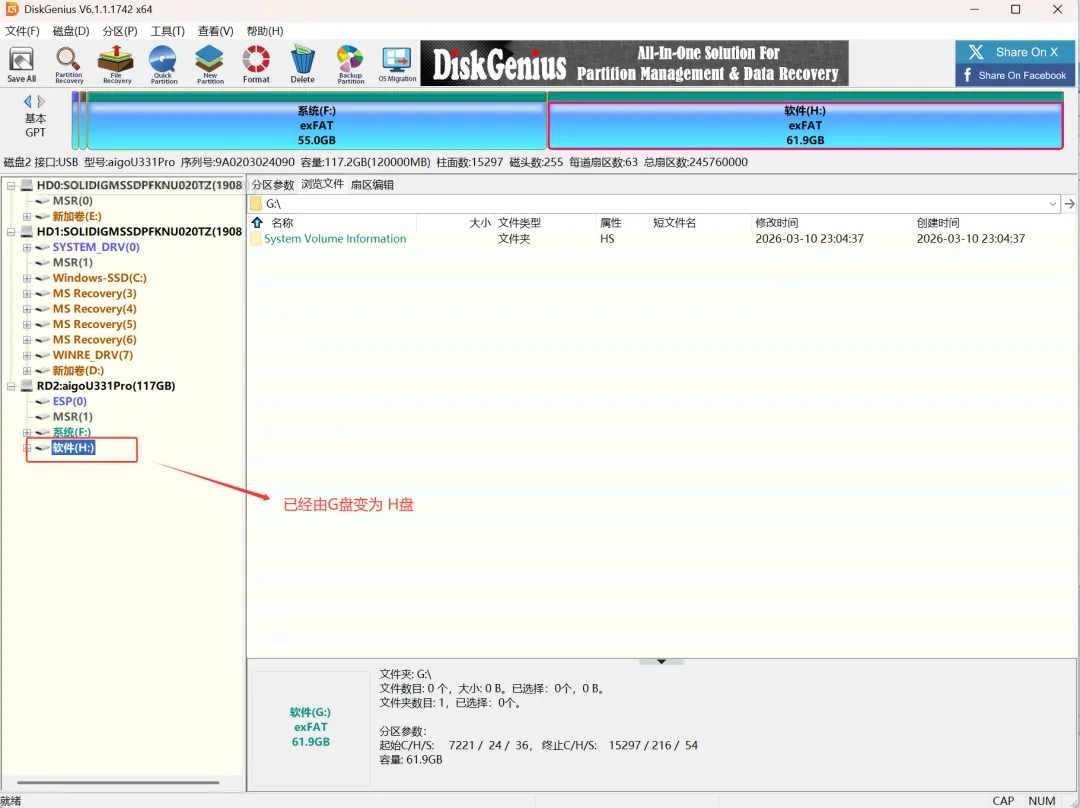Select 软件(H:) partition bar in disk map
This screenshot has width=1080, height=808.
click(805, 121)
